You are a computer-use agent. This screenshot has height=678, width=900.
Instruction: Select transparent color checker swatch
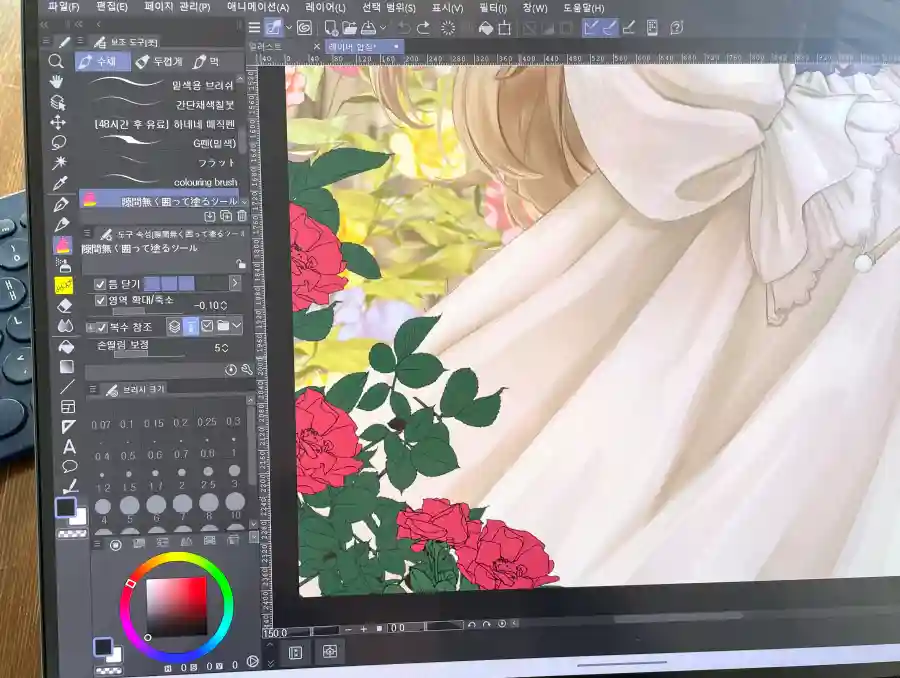click(x=71, y=533)
